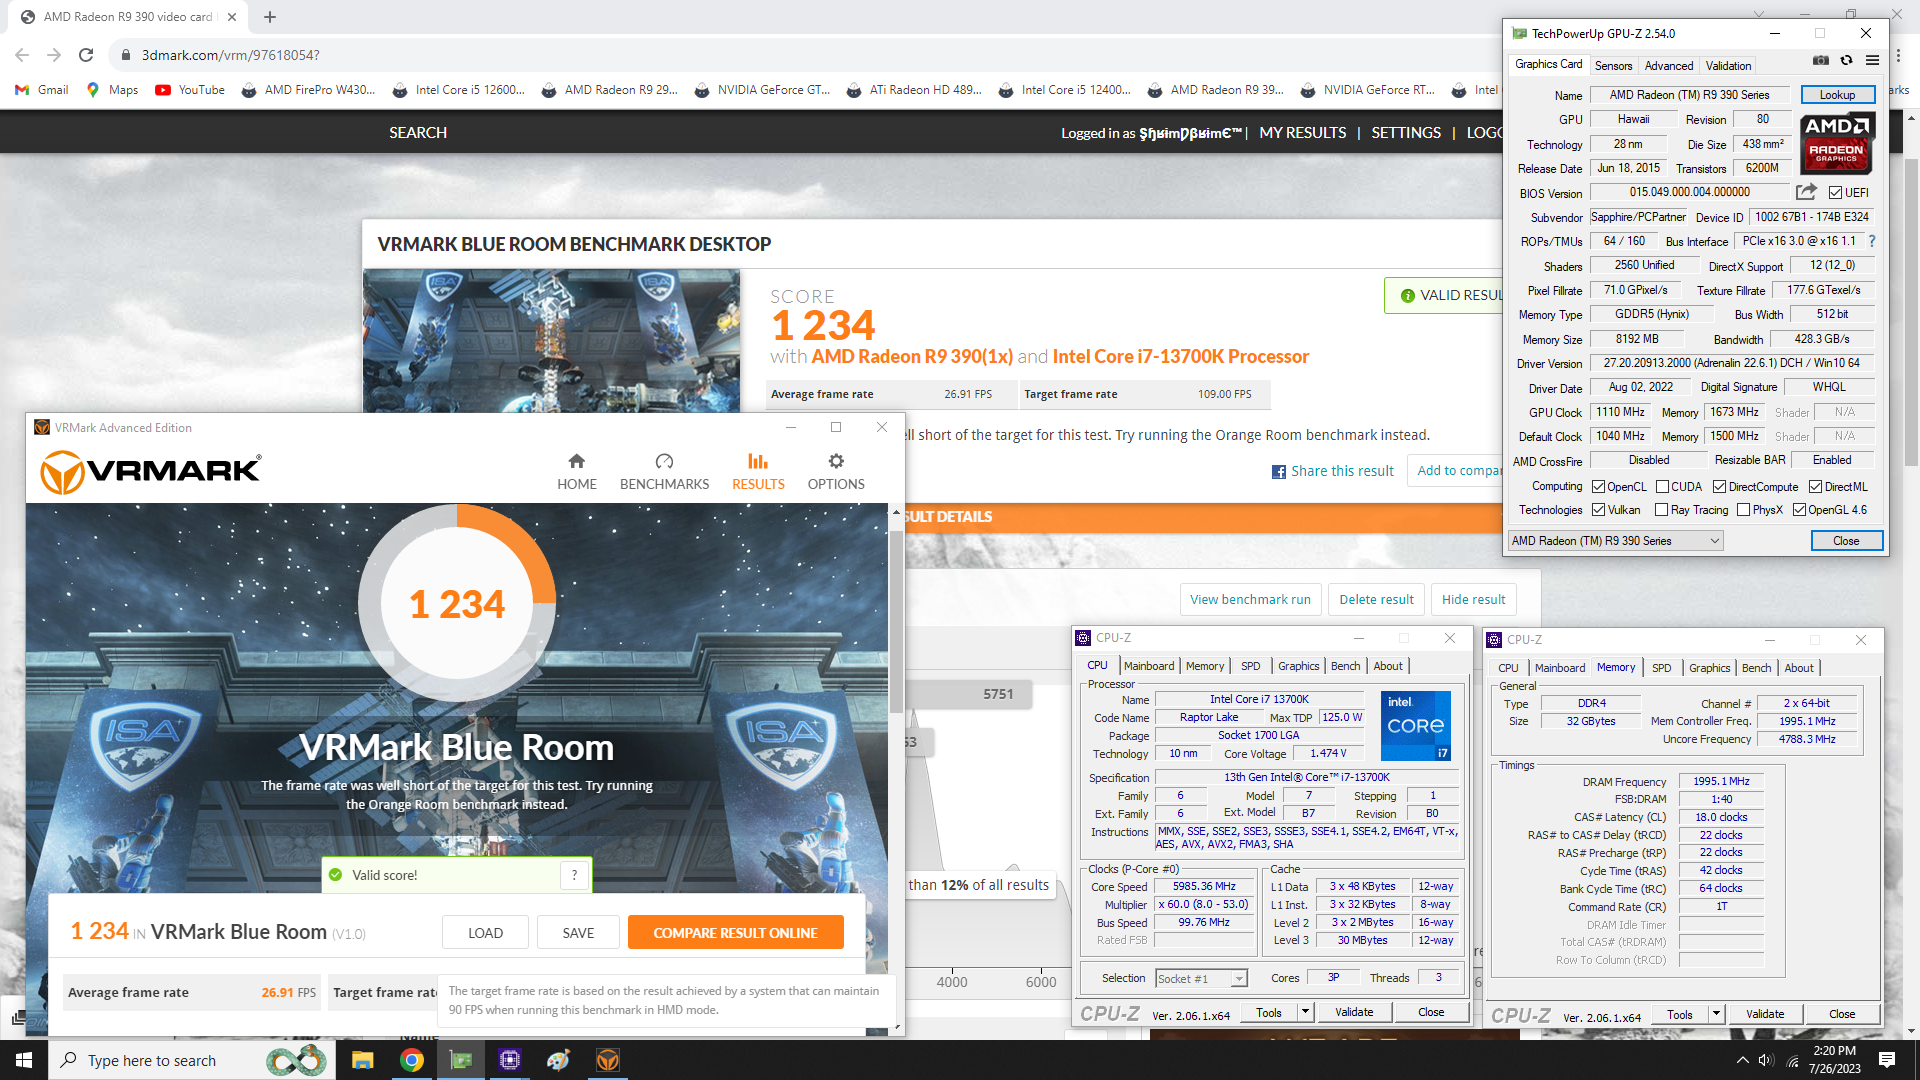Expand the Tools dropdown arrow in right CPU-Z
This screenshot has height=1080, width=1920.
point(1716,1014)
